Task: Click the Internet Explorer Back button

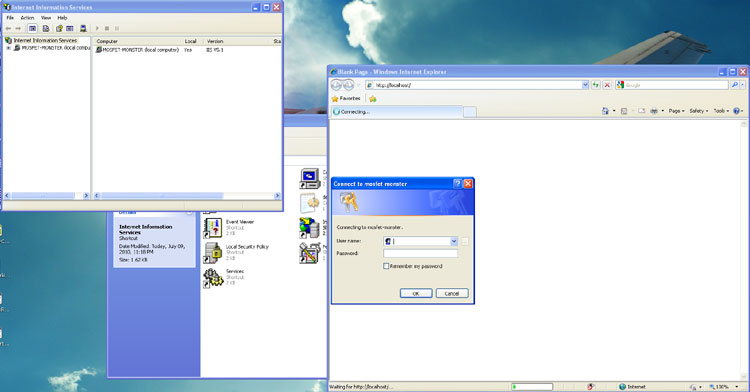Action: [x=336, y=85]
